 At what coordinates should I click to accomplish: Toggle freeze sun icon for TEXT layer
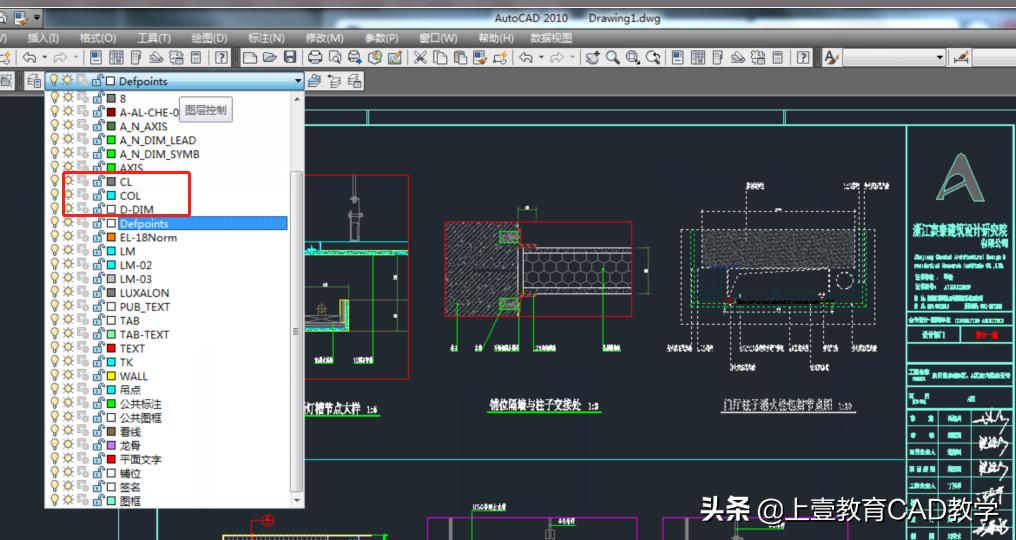coord(68,349)
